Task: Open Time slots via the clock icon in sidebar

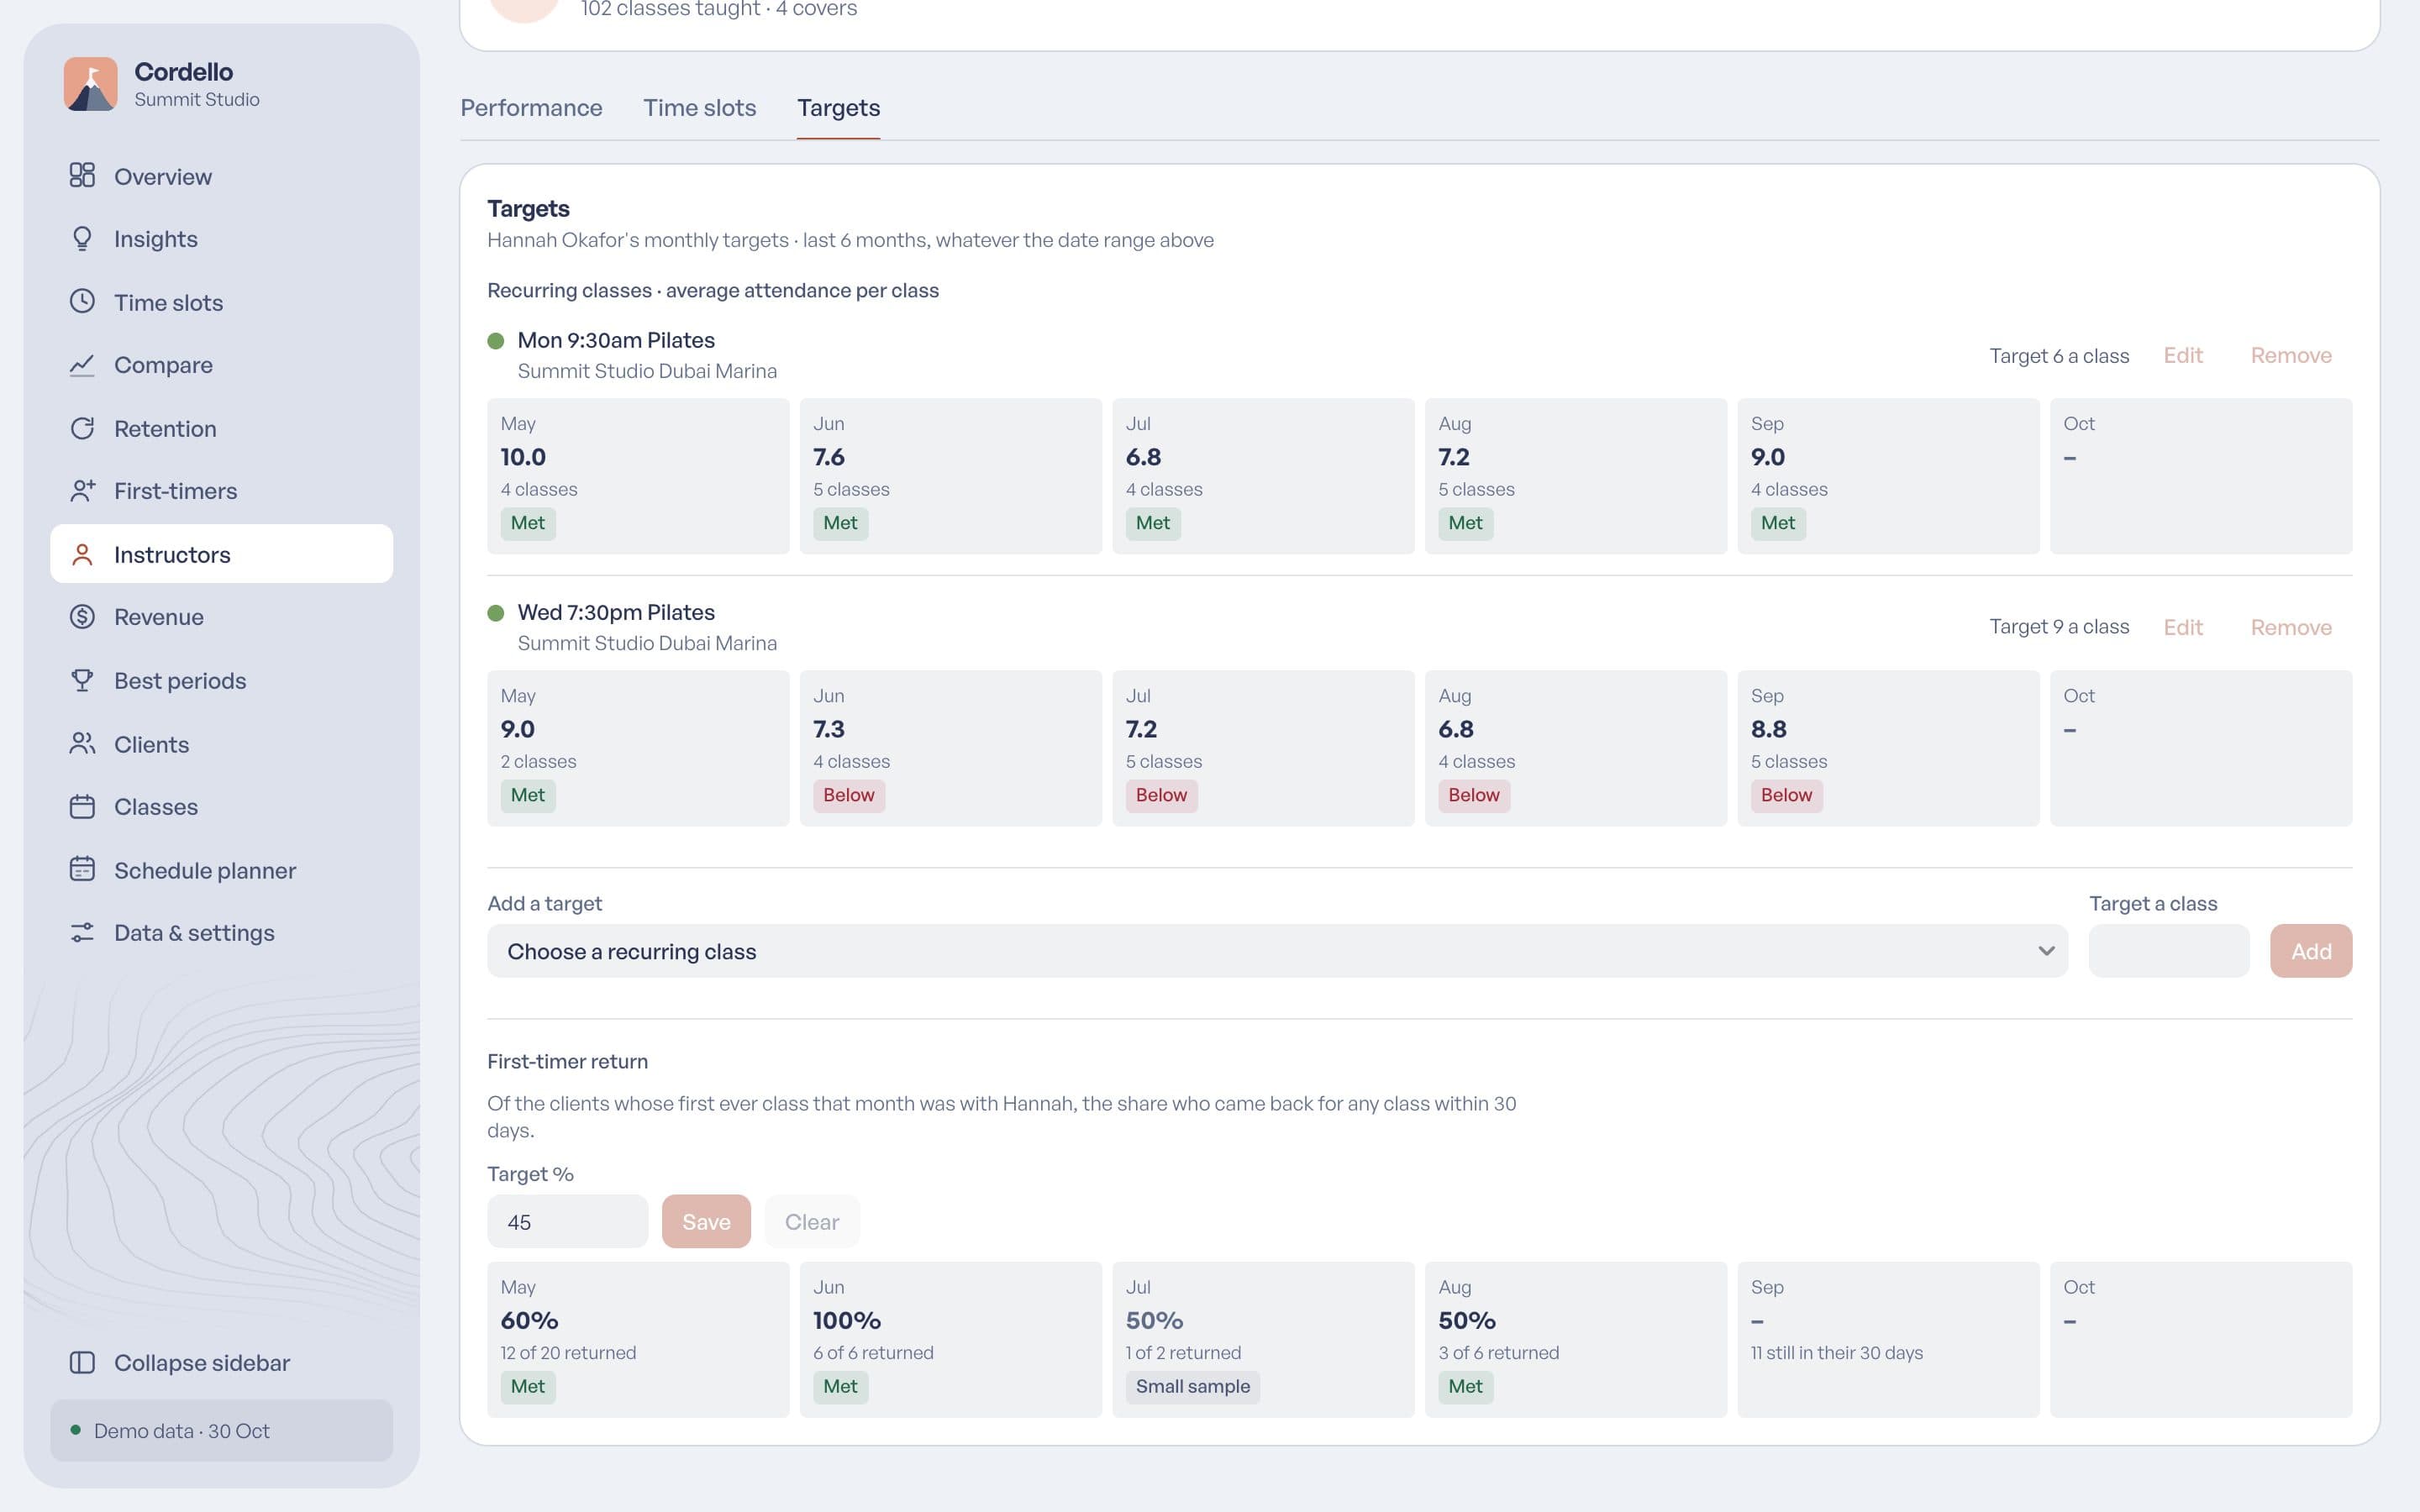Action: point(82,301)
